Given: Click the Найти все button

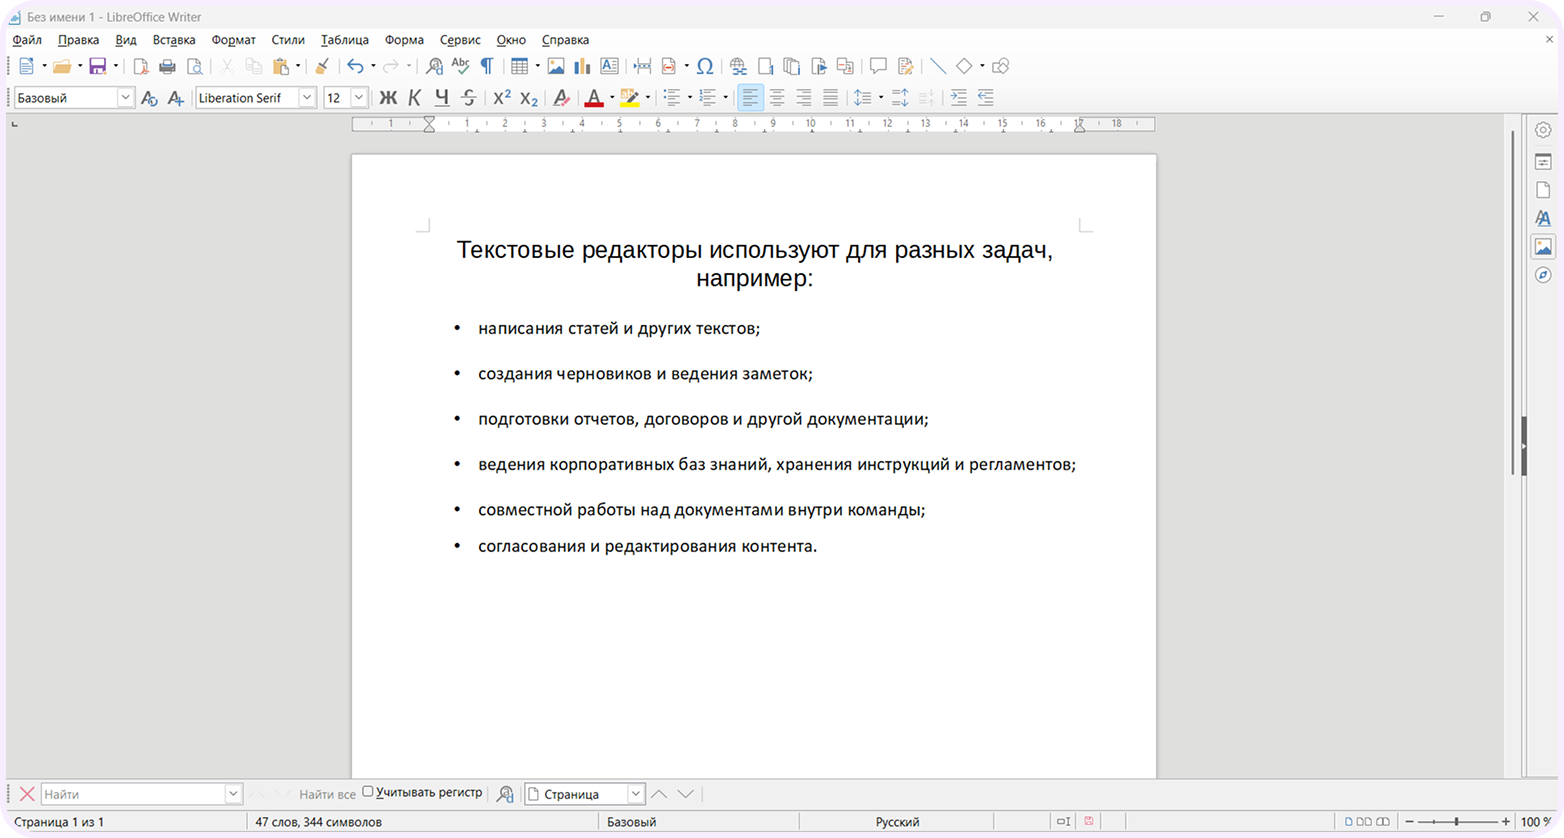Looking at the screenshot, I should [x=327, y=794].
